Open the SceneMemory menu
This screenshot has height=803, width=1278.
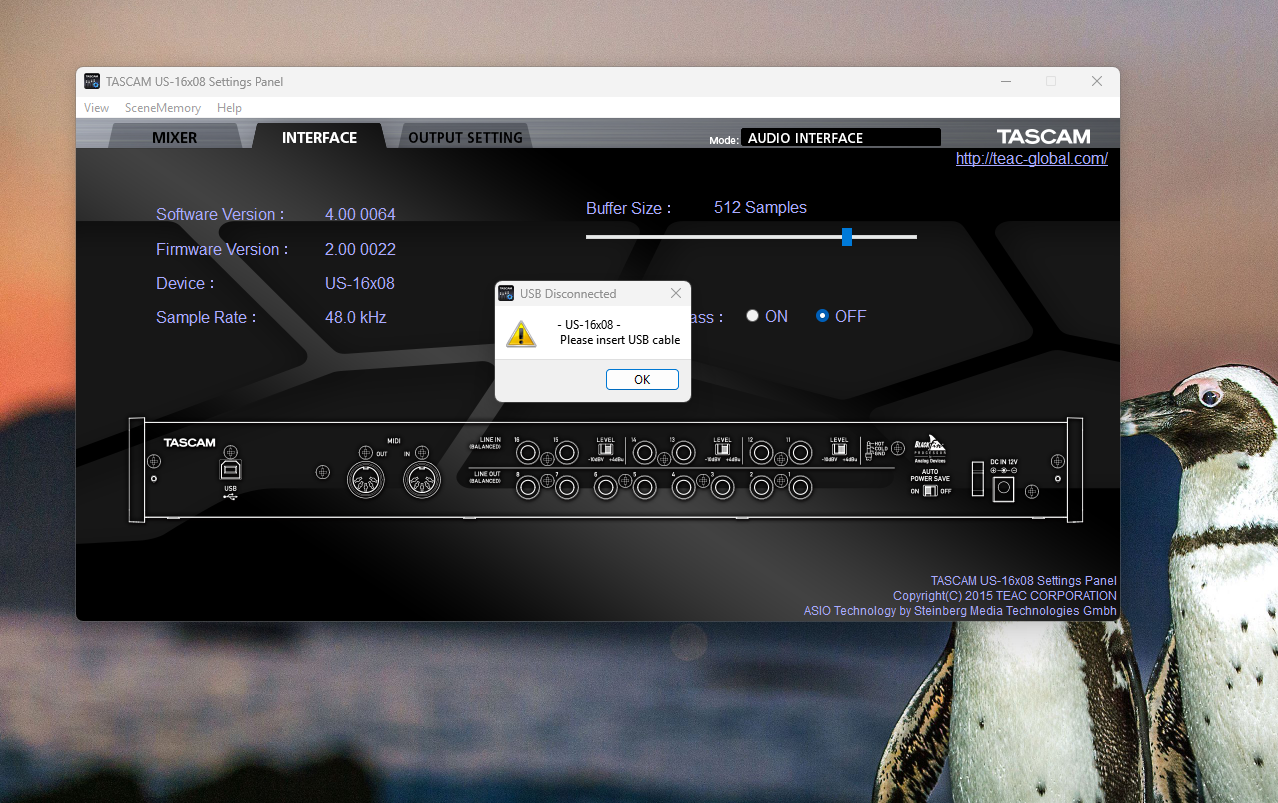163,108
